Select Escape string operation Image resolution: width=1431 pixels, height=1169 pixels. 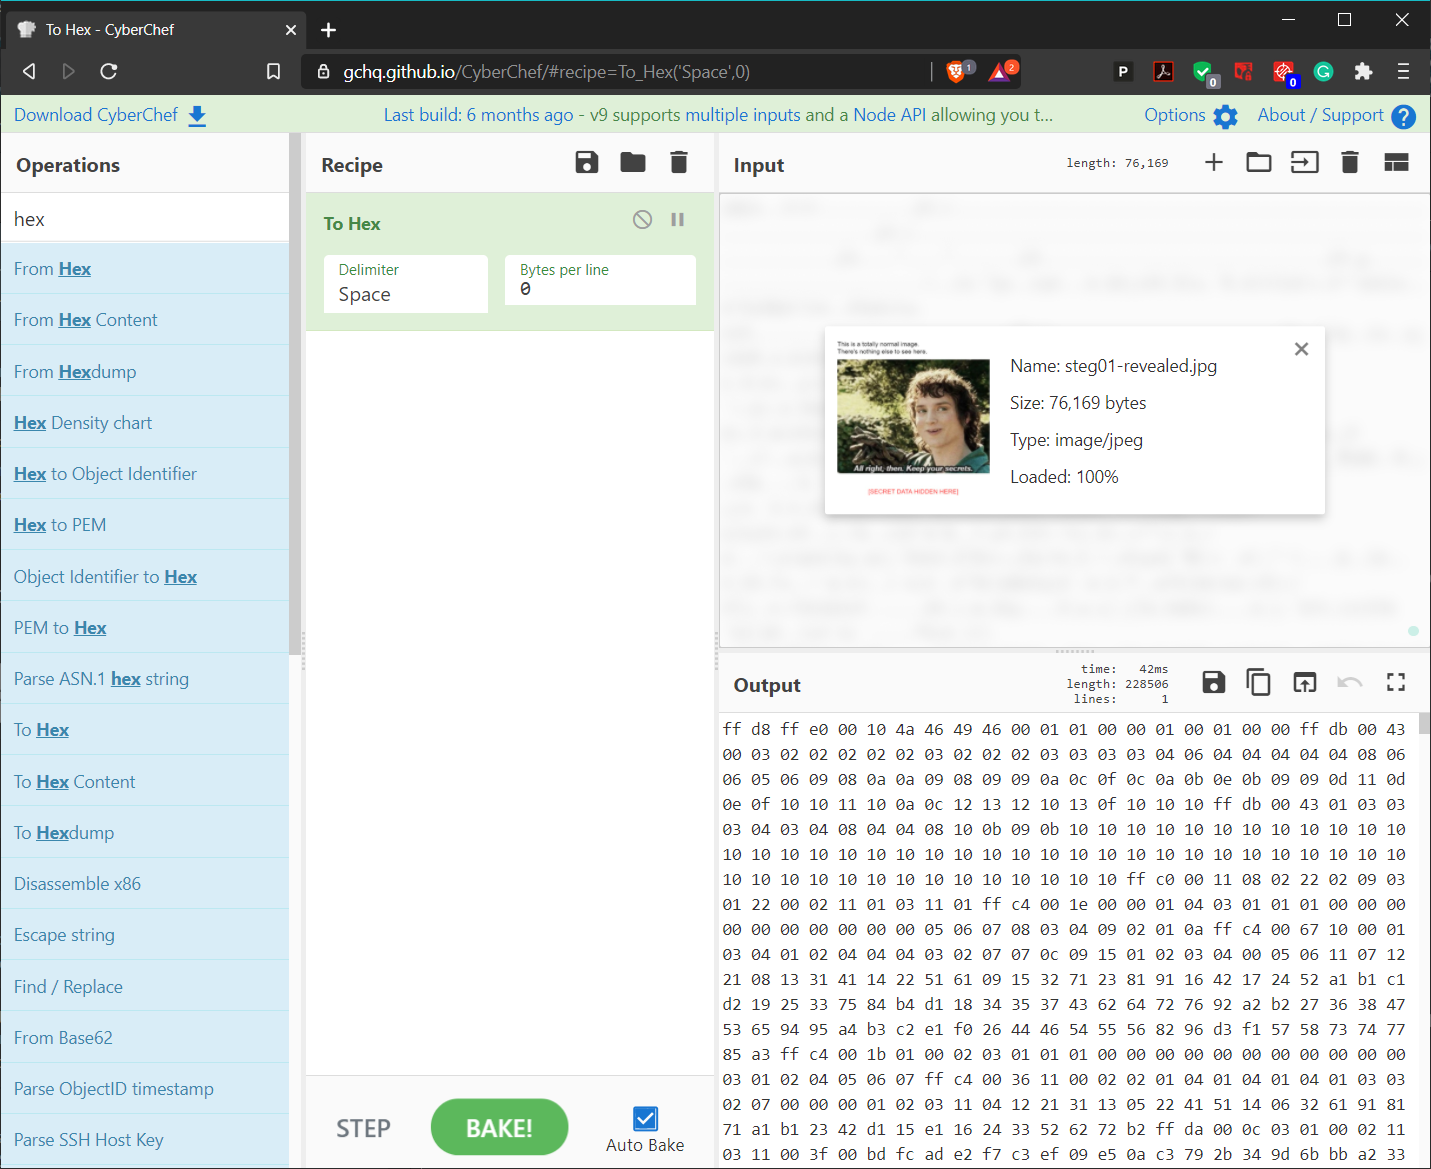[145, 935]
